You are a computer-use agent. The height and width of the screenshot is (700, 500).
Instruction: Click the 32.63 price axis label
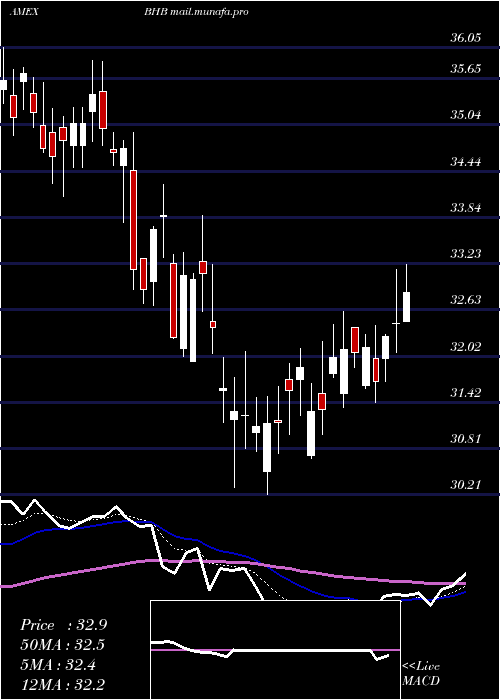tap(466, 300)
